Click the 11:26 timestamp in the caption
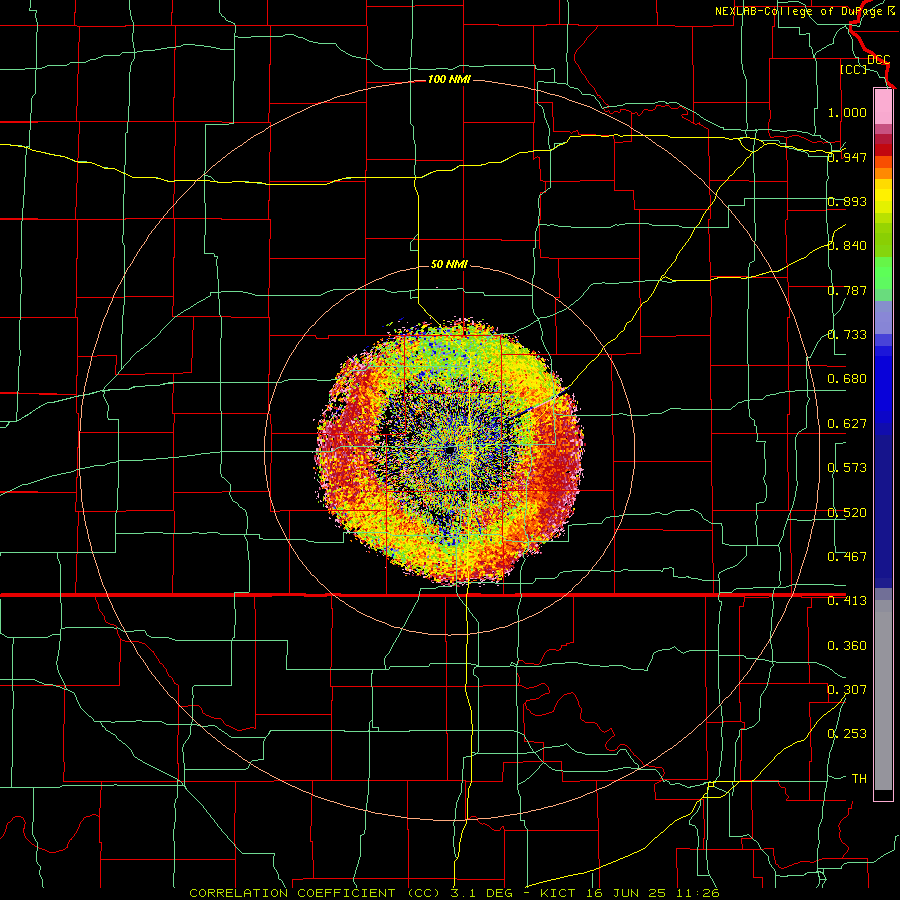The image size is (900, 900). click(697, 893)
